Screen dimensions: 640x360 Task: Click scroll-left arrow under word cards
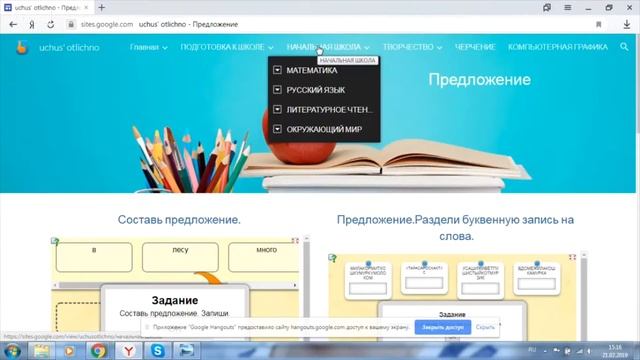click(x=56, y=285)
